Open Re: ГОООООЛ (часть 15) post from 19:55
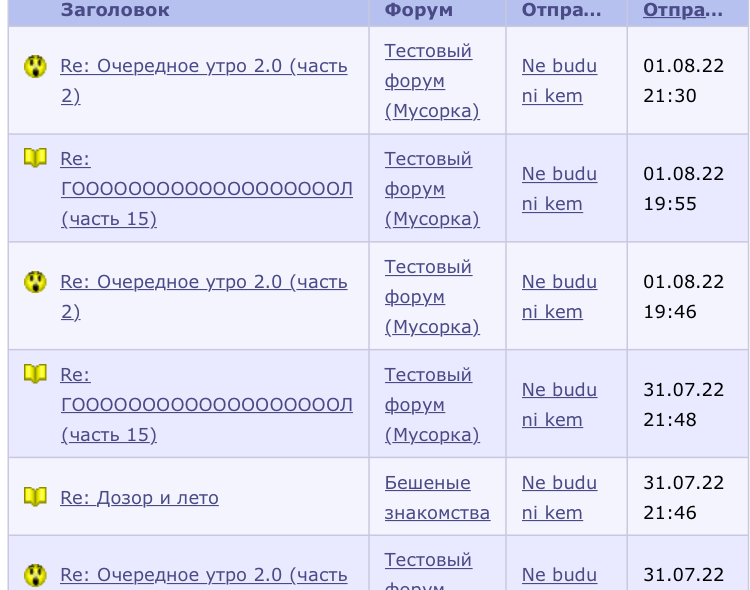Screen dimensions: 750x590 (x=207, y=189)
